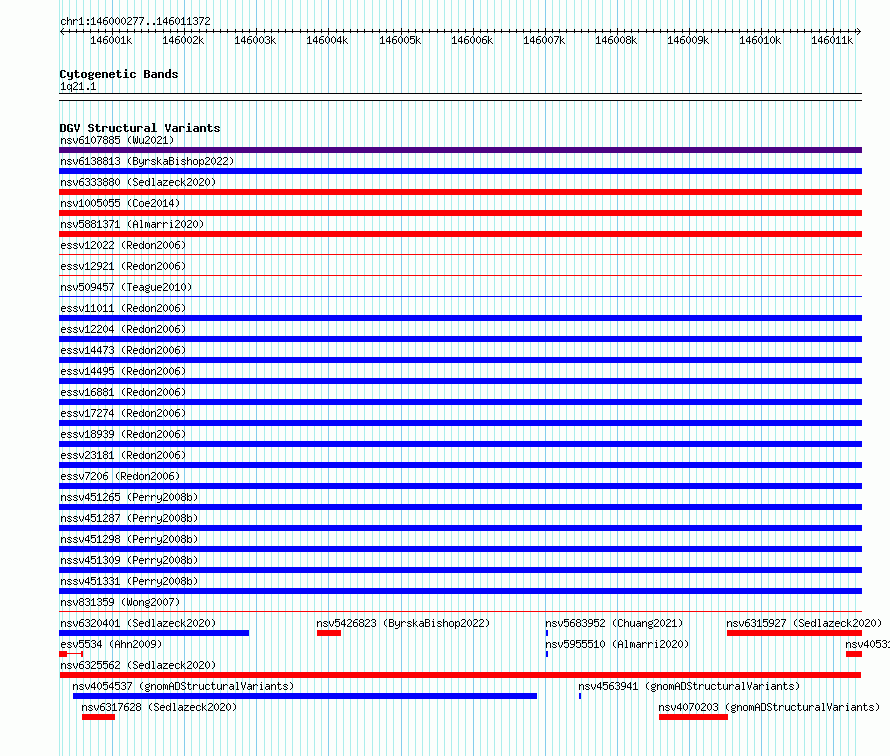890x756 pixels.
Task: Click the blue bar of nsv4054537 gnomAD variant
Action: pos(305,696)
